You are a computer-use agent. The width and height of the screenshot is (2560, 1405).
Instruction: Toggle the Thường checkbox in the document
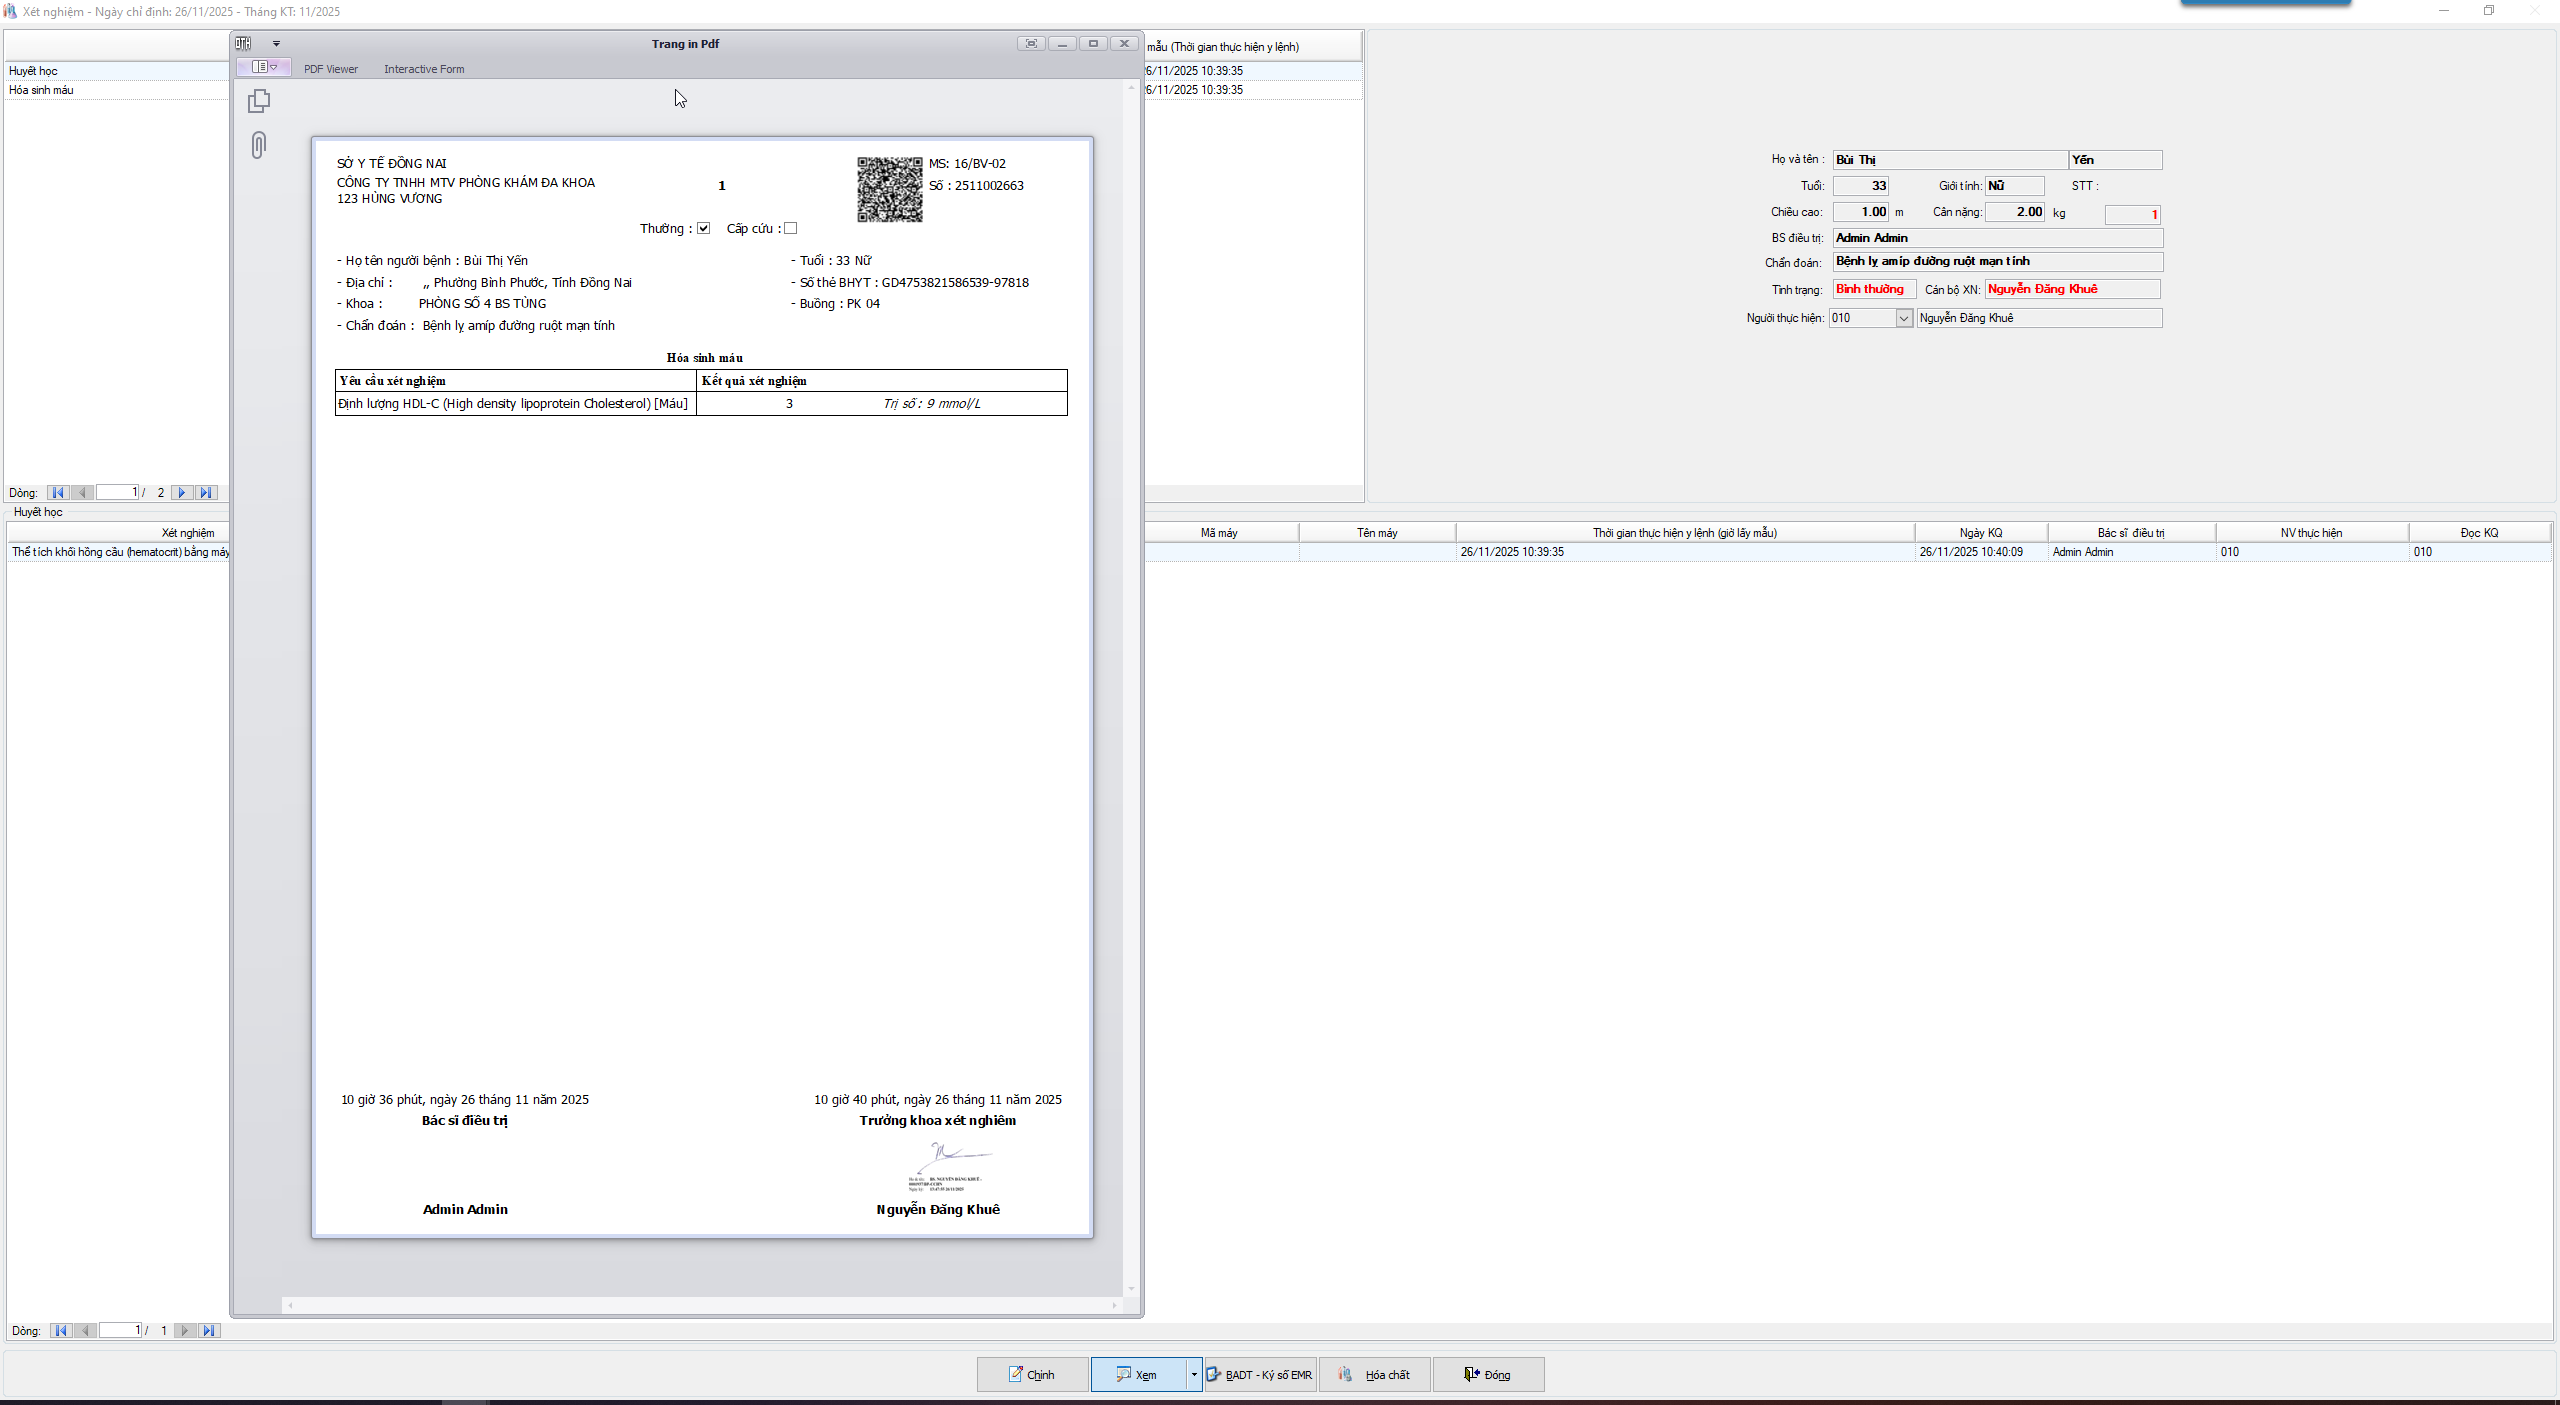(704, 228)
